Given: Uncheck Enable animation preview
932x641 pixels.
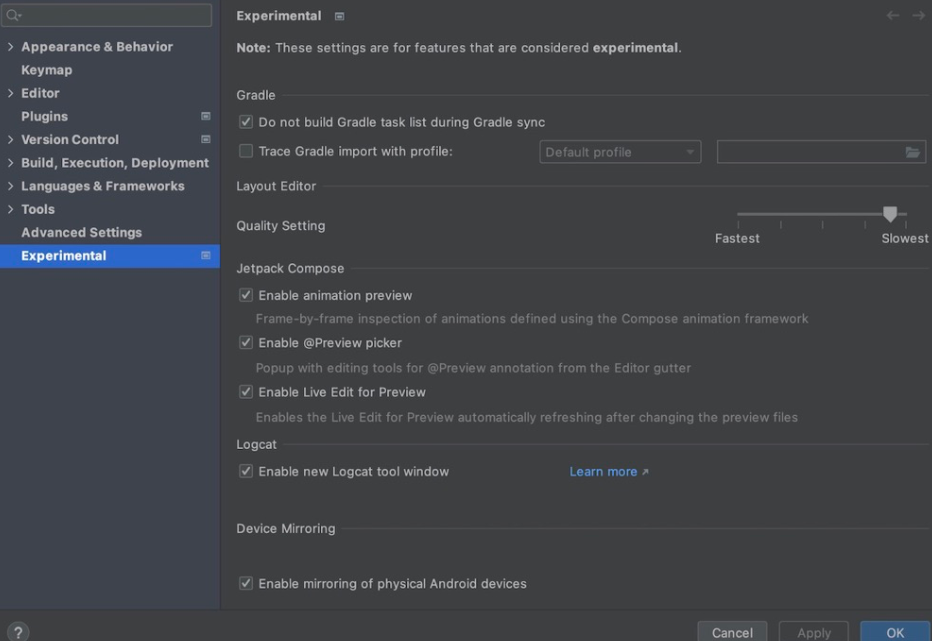Looking at the screenshot, I should click(x=245, y=295).
